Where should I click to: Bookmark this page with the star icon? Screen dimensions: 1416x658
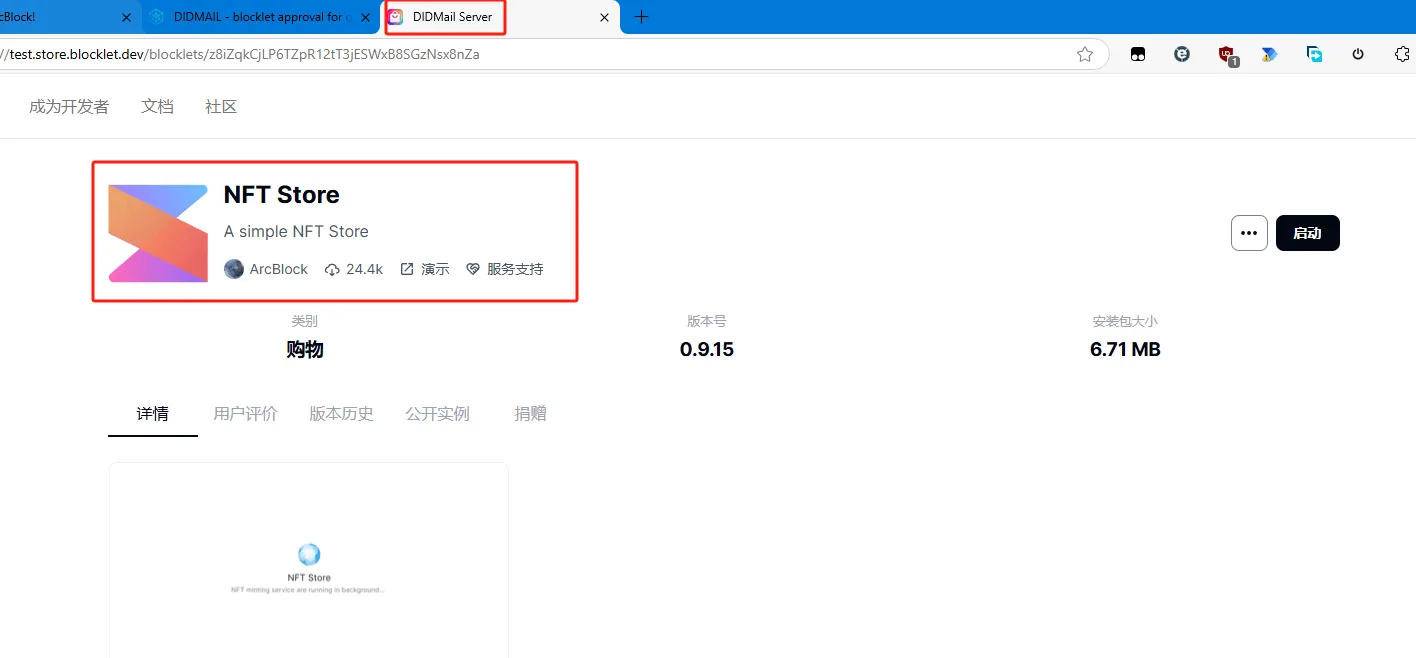pyautogui.click(x=1085, y=55)
